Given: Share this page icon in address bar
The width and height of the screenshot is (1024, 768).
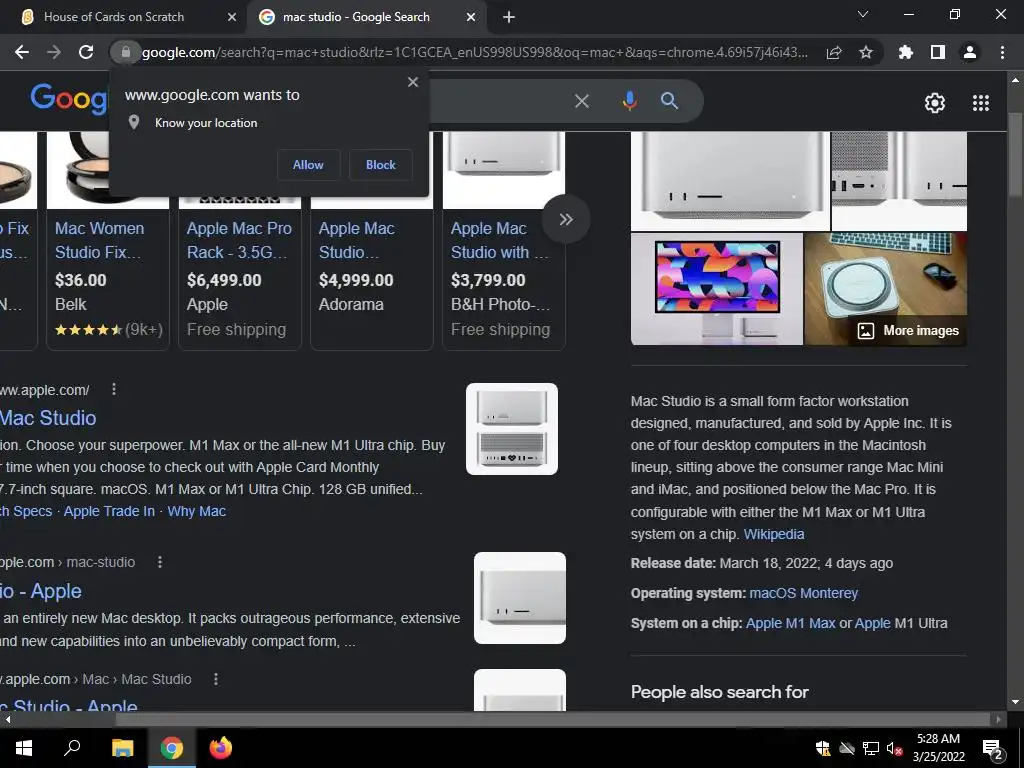Looking at the screenshot, I should tap(834, 53).
